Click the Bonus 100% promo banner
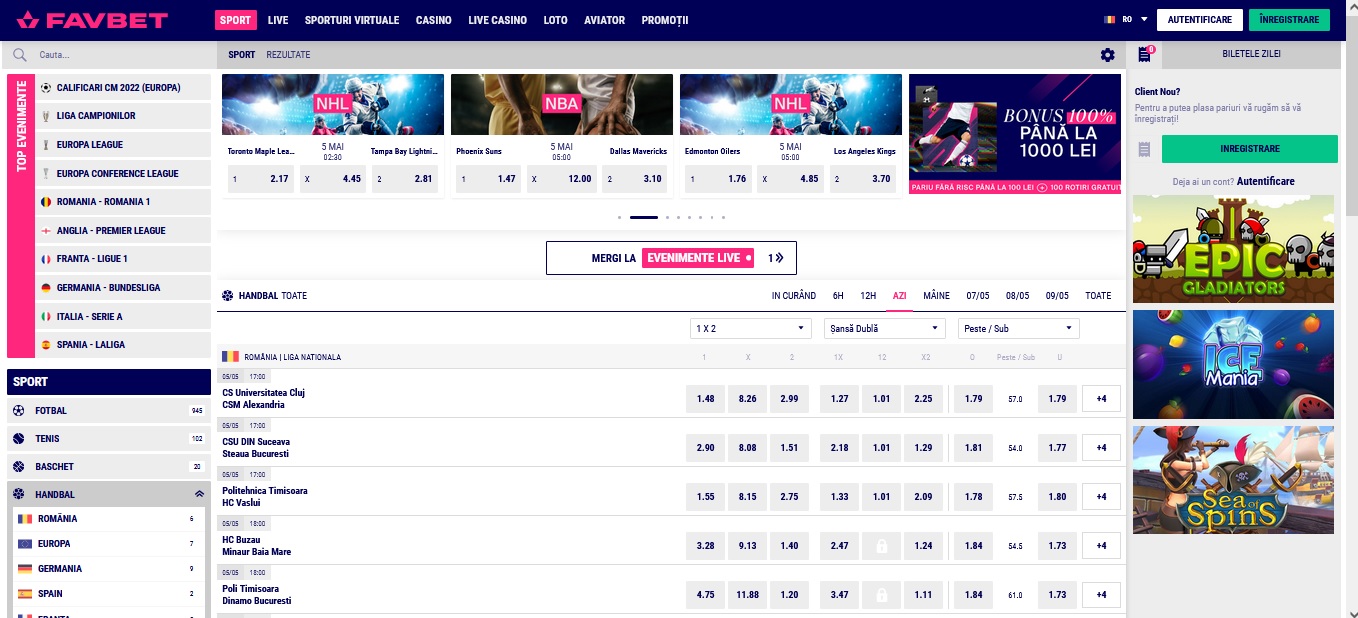 1015,134
